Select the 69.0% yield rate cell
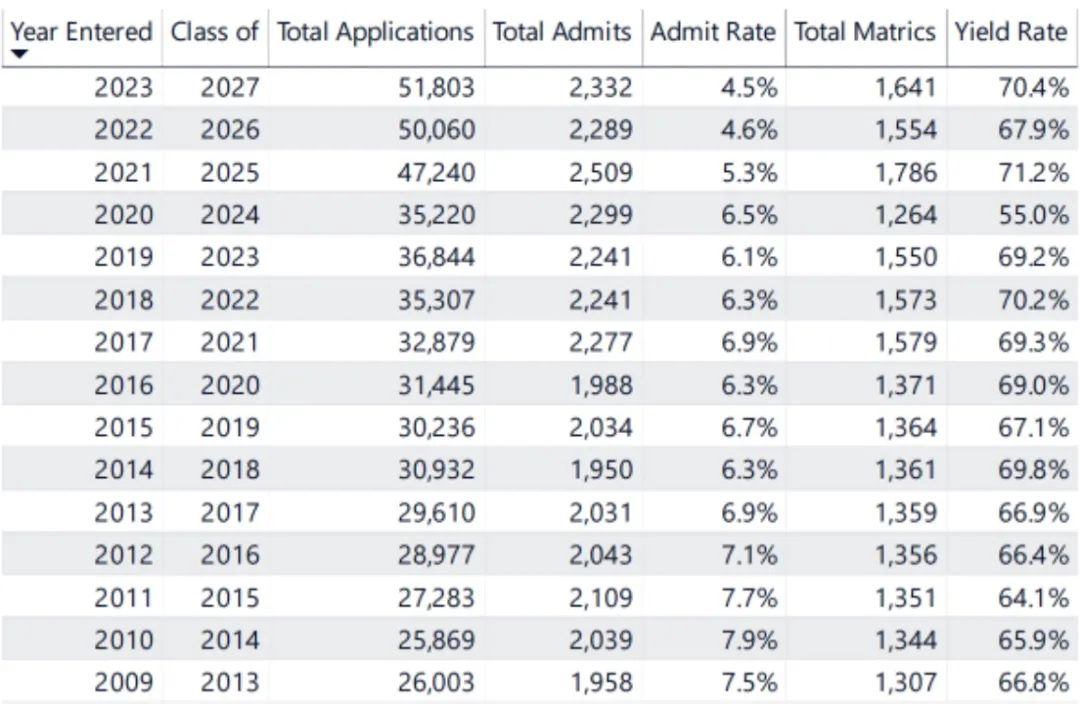 (1034, 384)
